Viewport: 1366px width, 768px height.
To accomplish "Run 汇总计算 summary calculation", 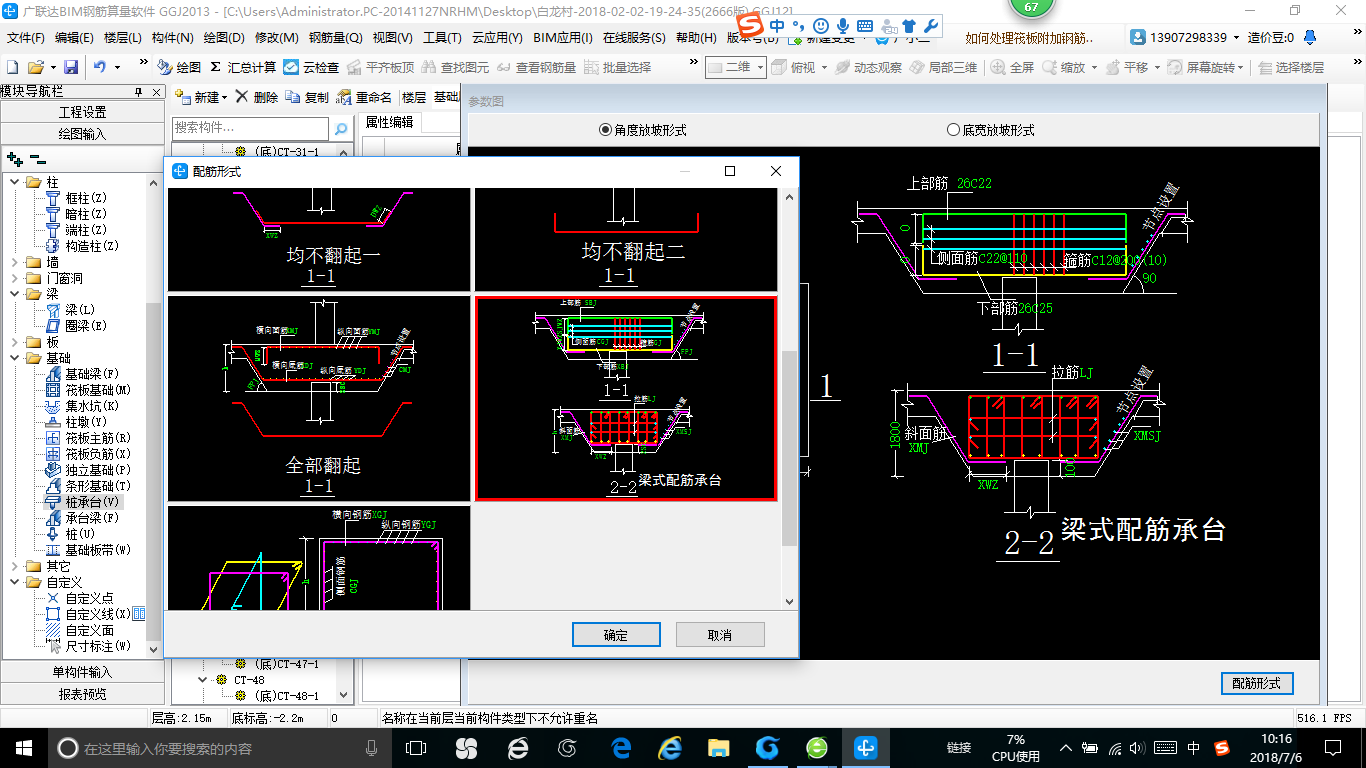I will click(243, 67).
